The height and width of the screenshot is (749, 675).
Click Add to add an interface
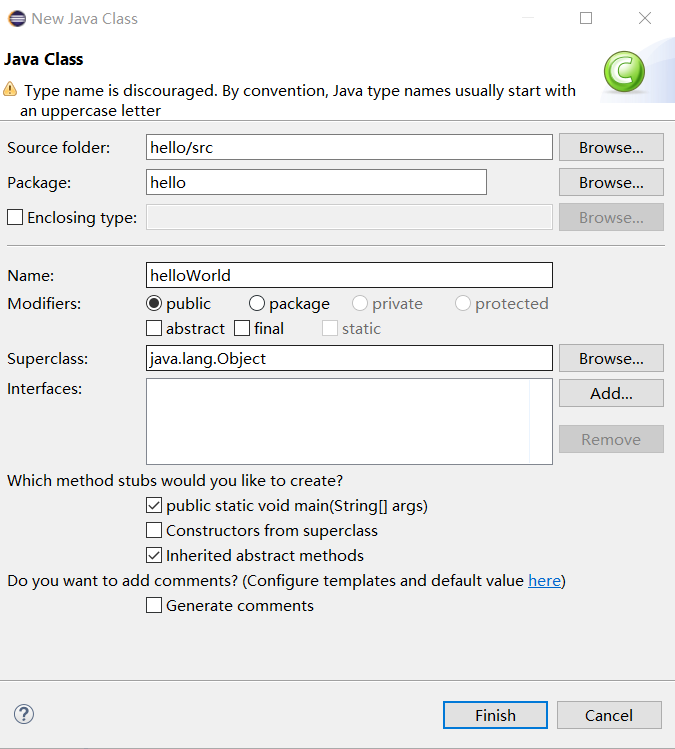[611, 393]
